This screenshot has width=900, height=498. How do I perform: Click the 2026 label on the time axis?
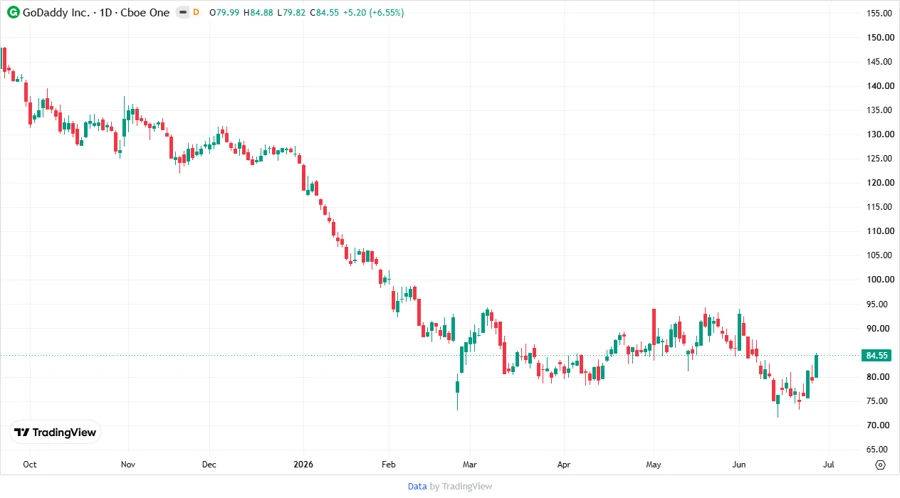tap(303, 464)
